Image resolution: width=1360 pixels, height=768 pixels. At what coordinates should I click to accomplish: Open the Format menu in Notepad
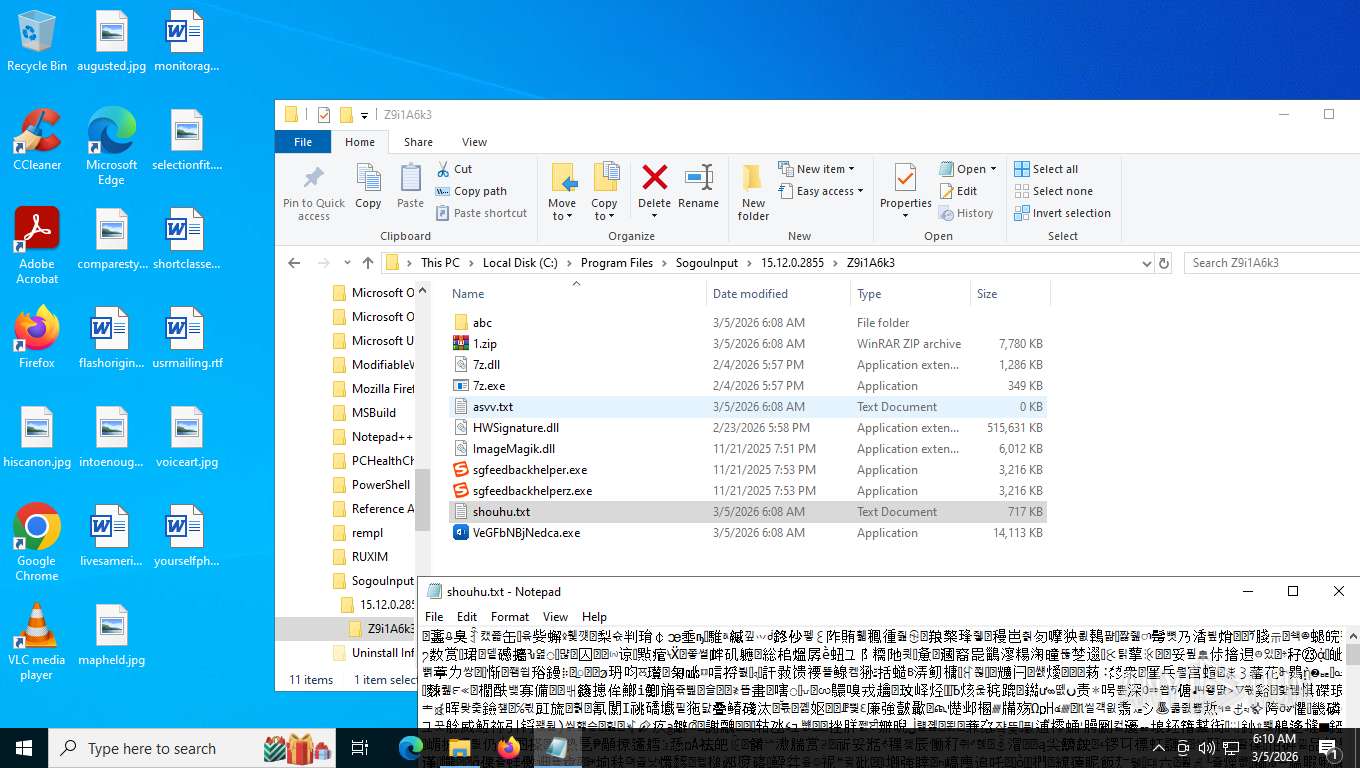(x=510, y=617)
